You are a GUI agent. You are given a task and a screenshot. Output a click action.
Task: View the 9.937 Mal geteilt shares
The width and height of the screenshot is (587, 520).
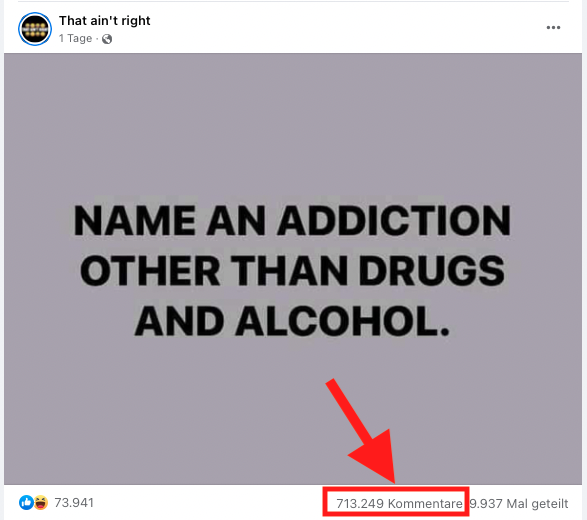pyautogui.click(x=519, y=503)
